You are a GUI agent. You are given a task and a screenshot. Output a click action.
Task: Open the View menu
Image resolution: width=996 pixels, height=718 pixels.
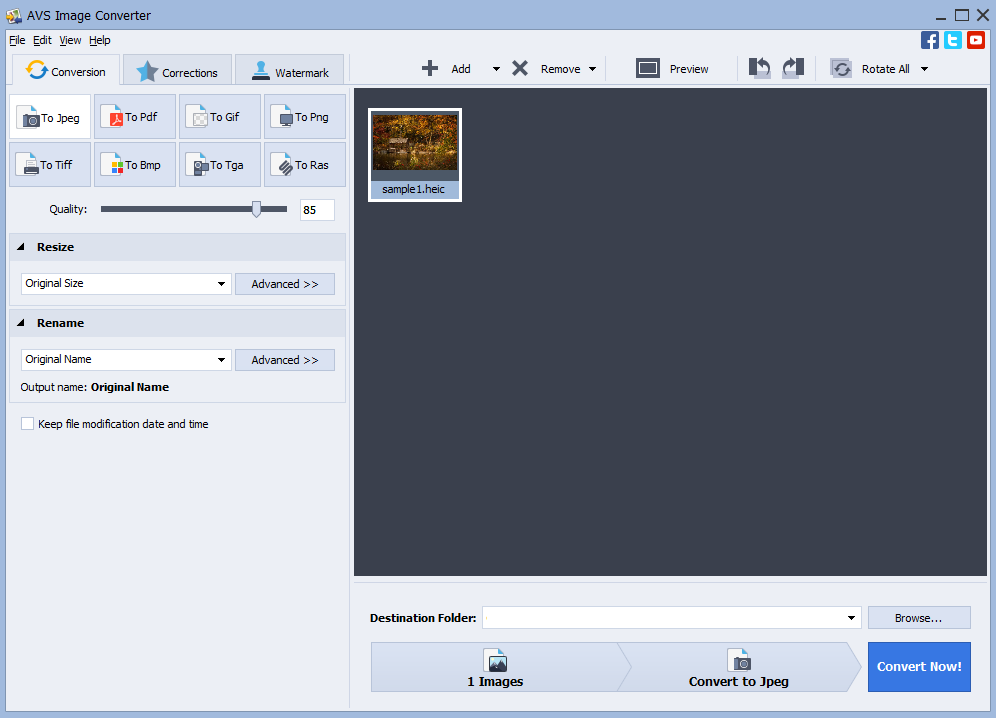pyautogui.click(x=70, y=40)
